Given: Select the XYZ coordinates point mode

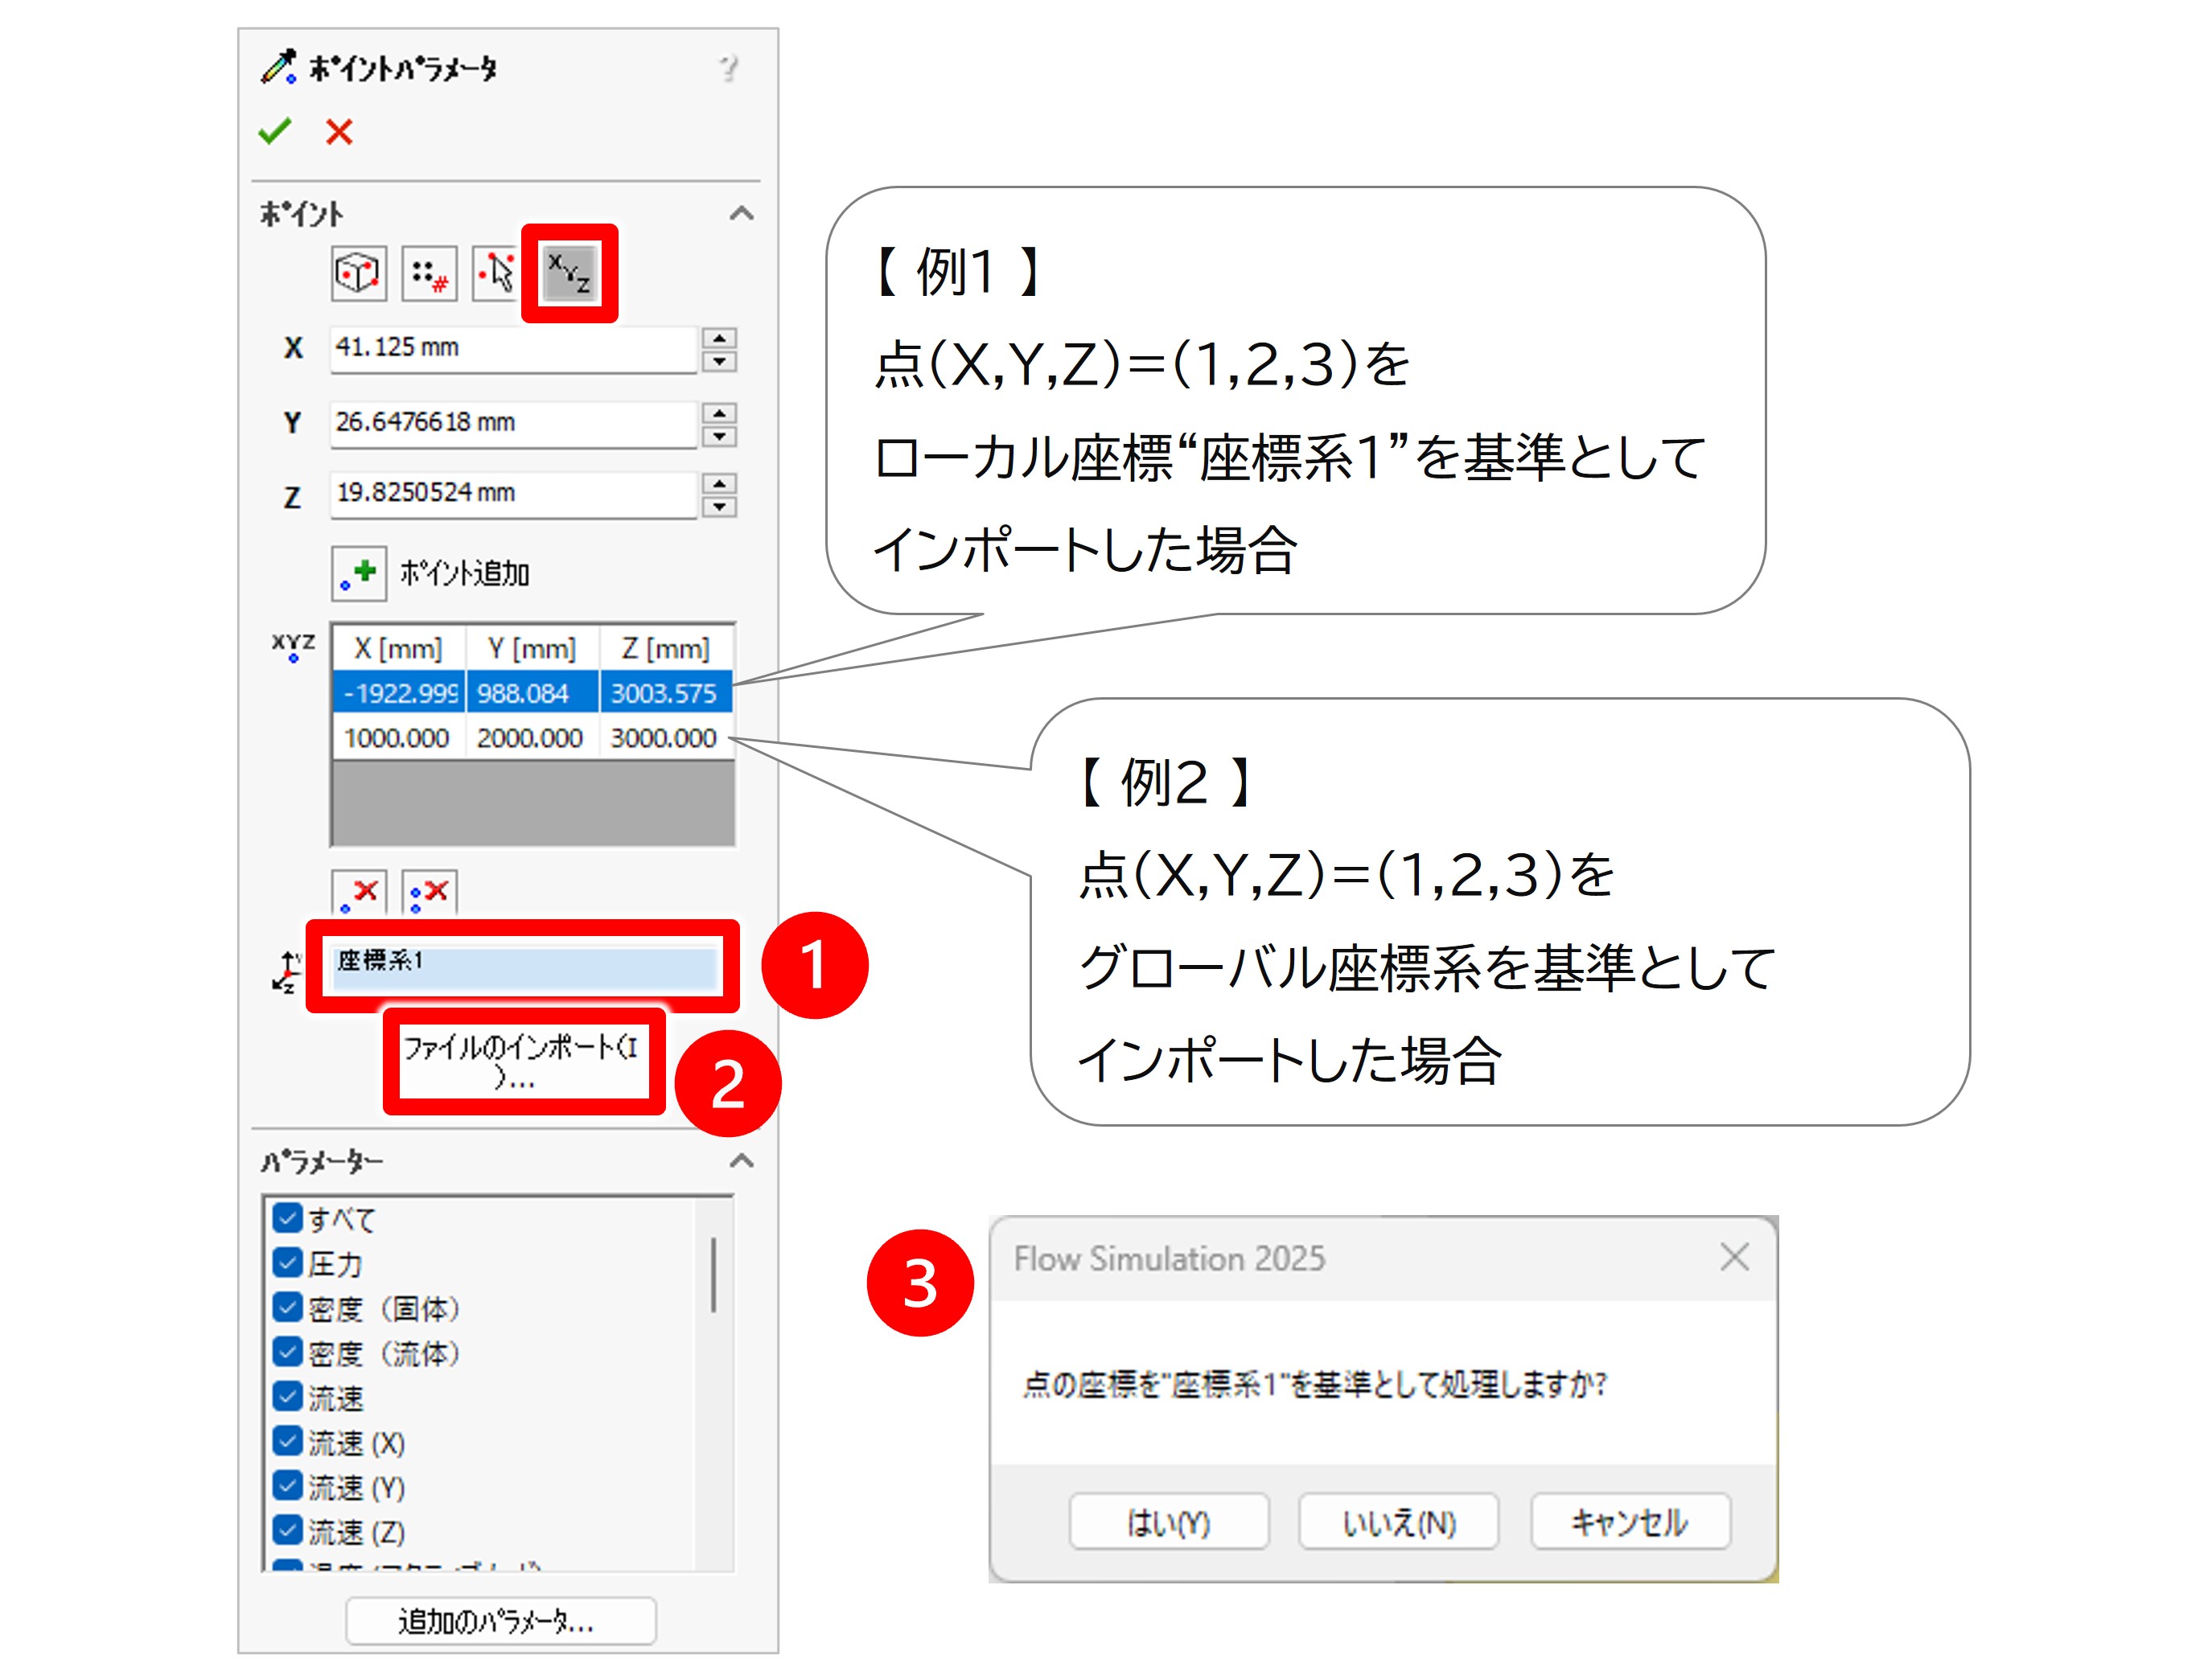Looking at the screenshot, I should [570, 272].
